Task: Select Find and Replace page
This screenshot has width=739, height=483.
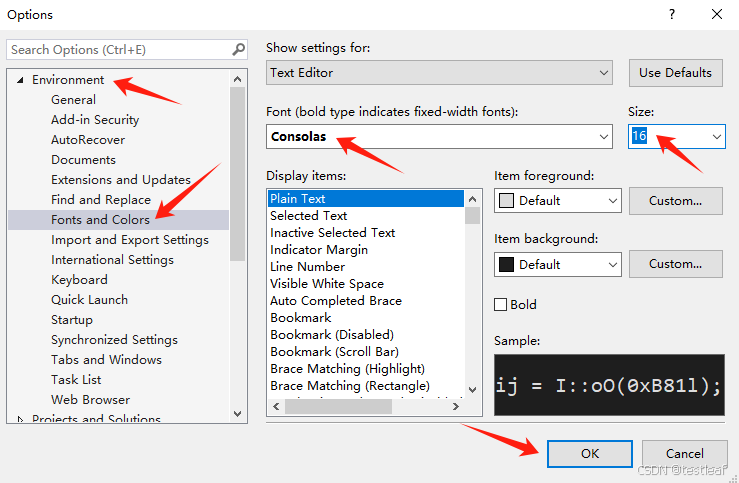Action: 101,200
